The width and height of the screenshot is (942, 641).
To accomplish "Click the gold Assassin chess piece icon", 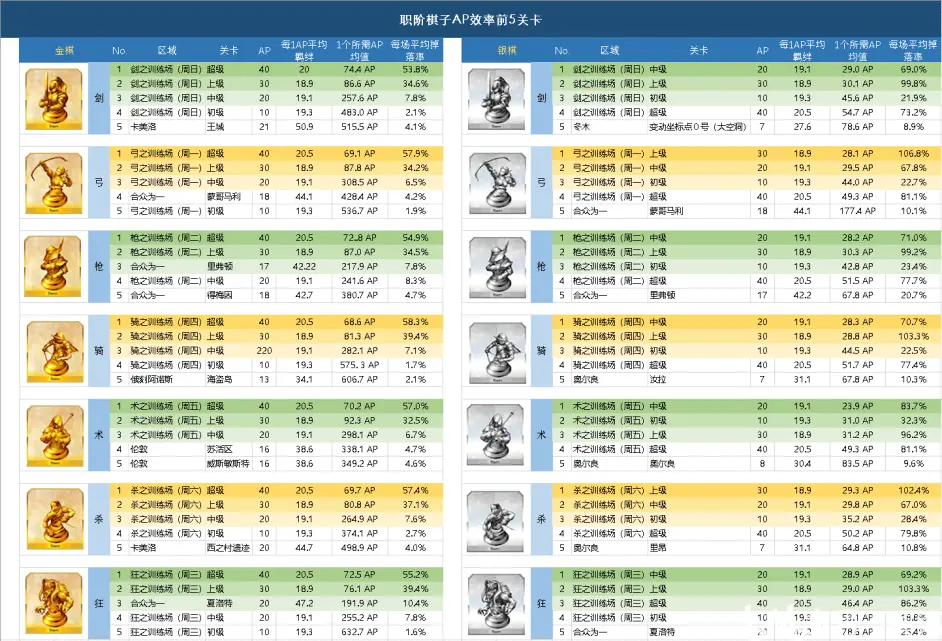I will click(x=54, y=519).
